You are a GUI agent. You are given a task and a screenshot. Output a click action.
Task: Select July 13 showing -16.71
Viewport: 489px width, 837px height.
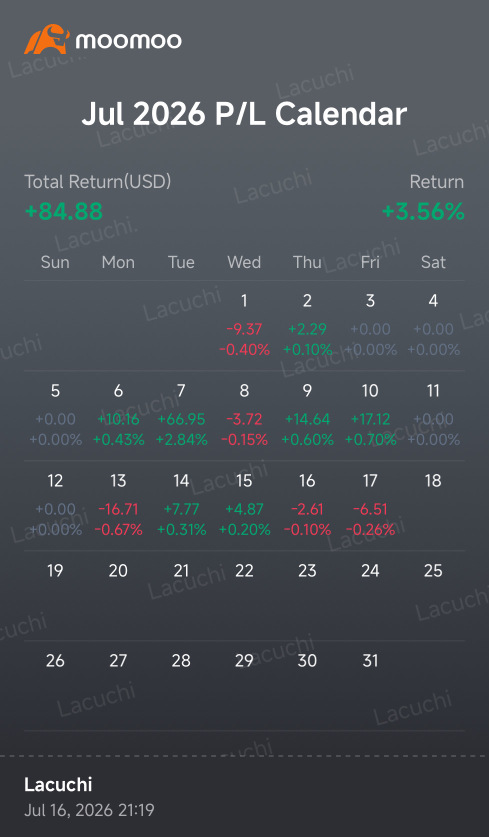point(118,506)
